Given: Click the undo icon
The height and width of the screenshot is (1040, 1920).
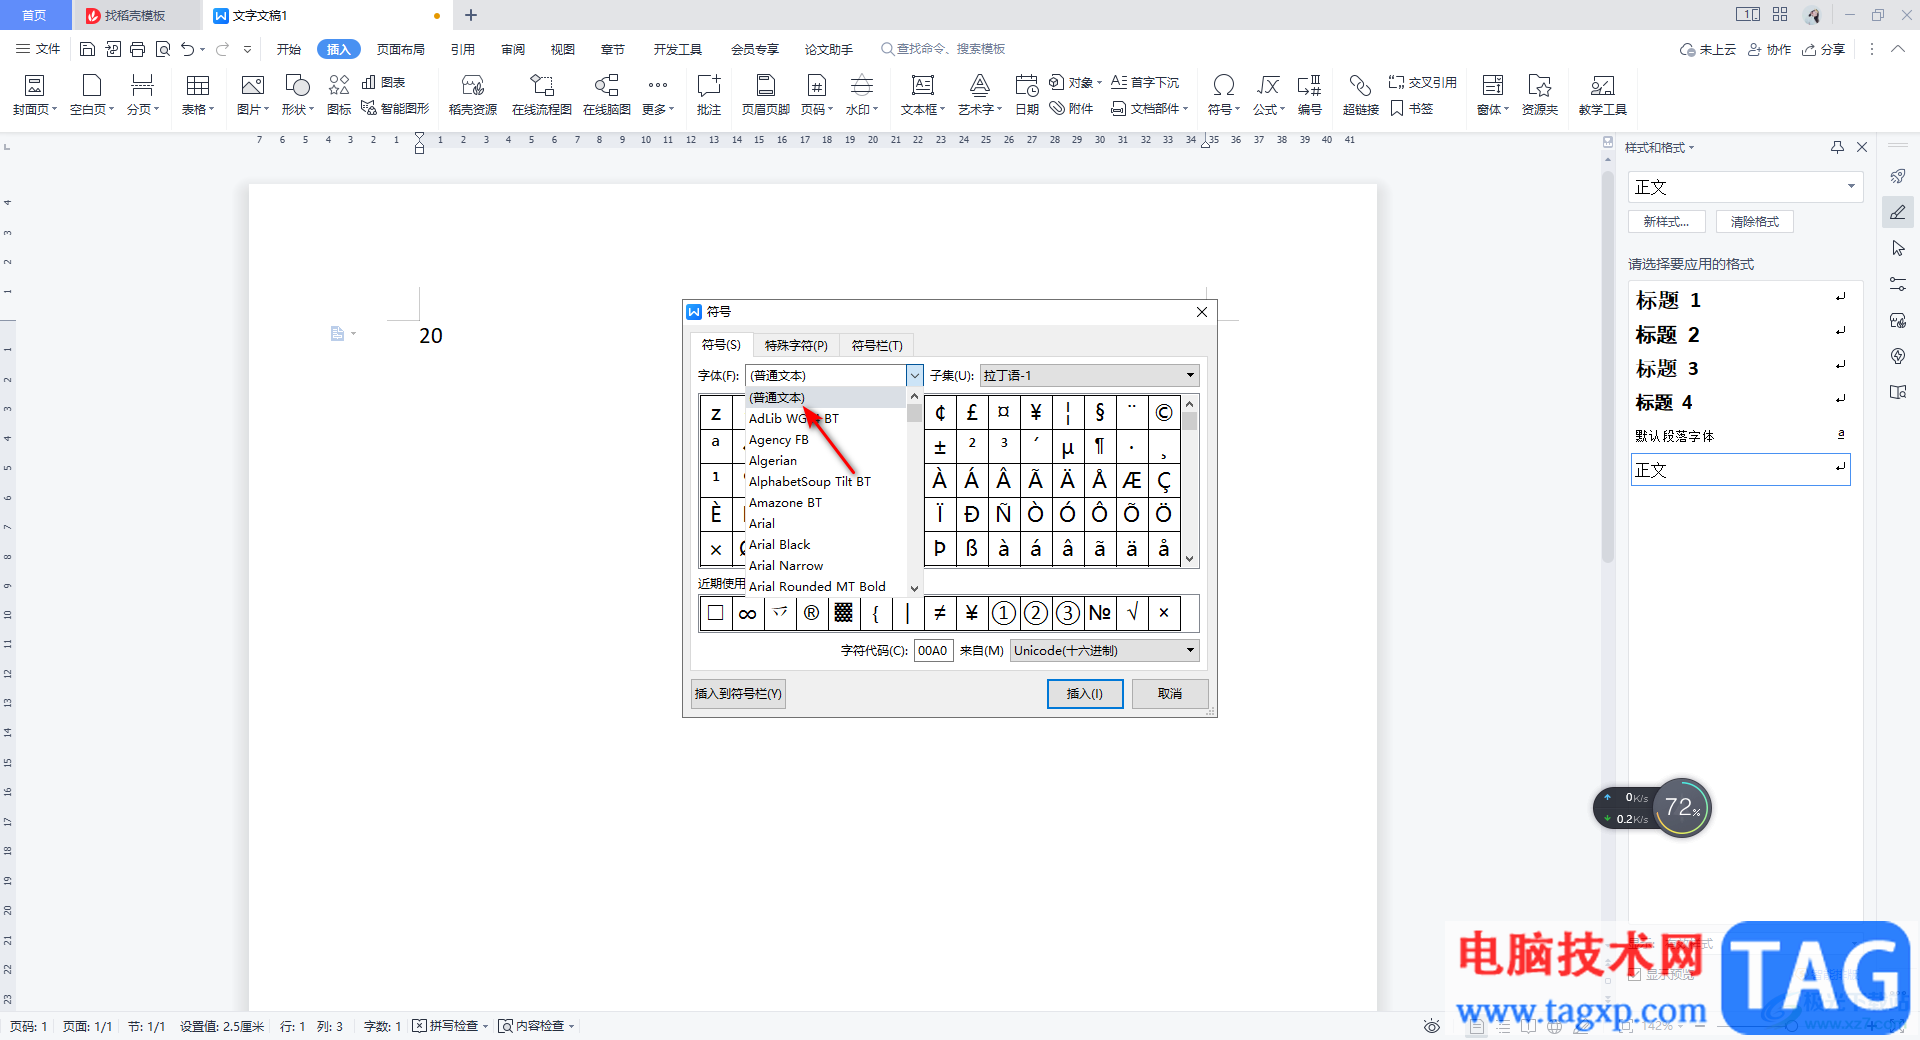Looking at the screenshot, I should pos(187,49).
